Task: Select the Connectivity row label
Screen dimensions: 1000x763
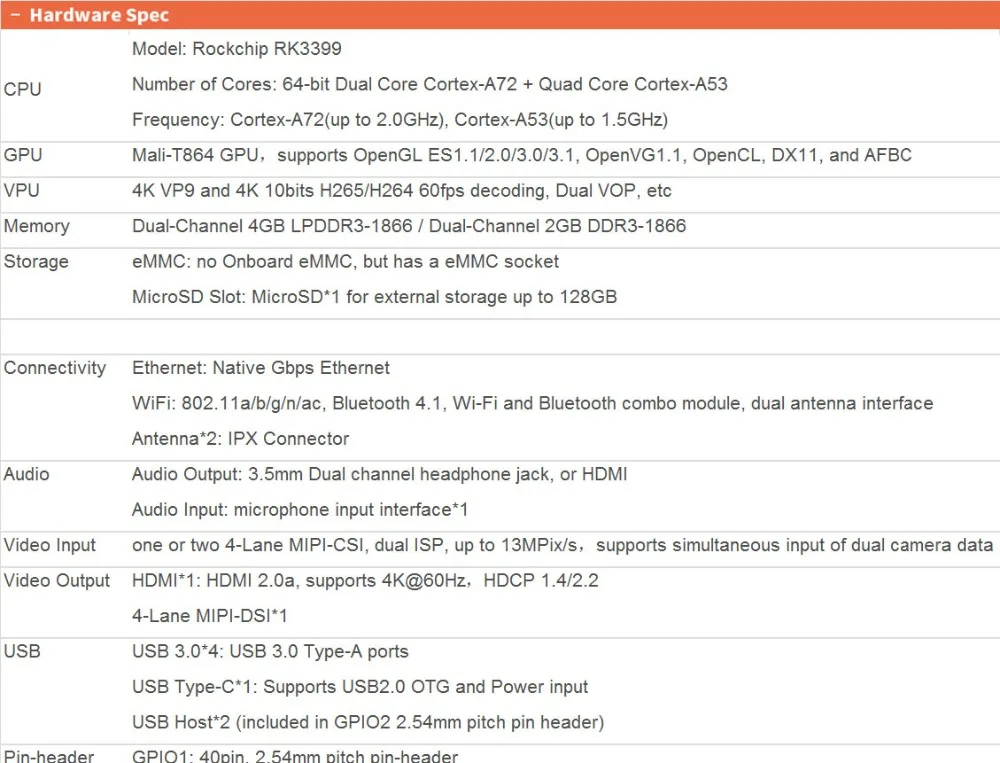Action: [x=55, y=368]
